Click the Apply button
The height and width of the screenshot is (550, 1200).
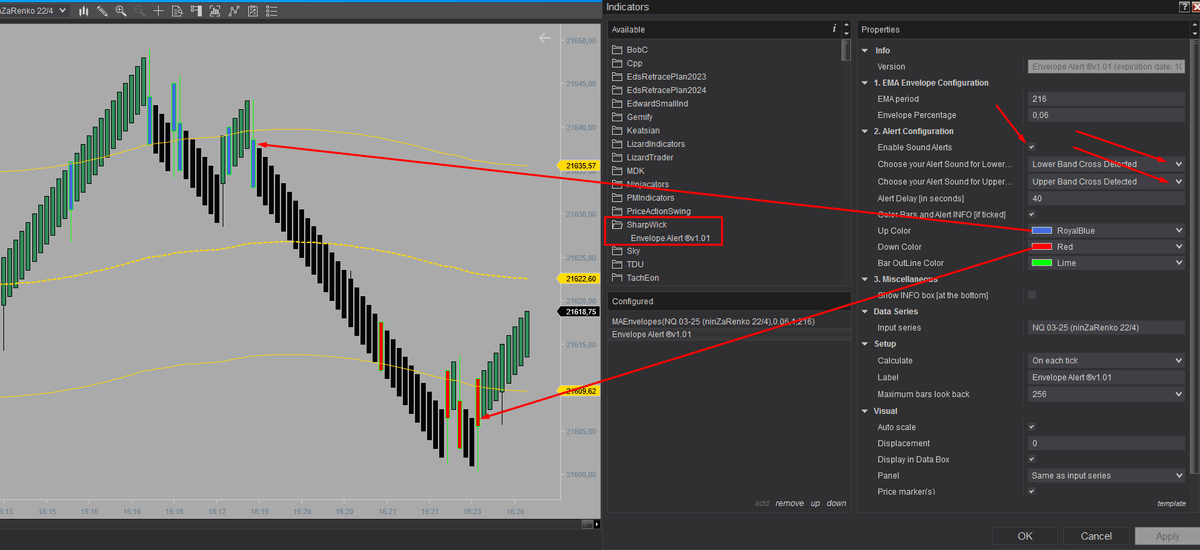coord(1167,536)
